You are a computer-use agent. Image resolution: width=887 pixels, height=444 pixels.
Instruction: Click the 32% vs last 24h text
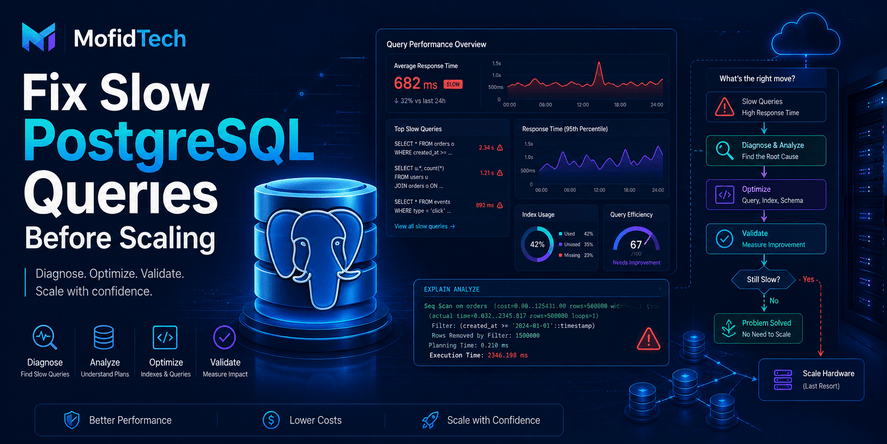click(420, 101)
